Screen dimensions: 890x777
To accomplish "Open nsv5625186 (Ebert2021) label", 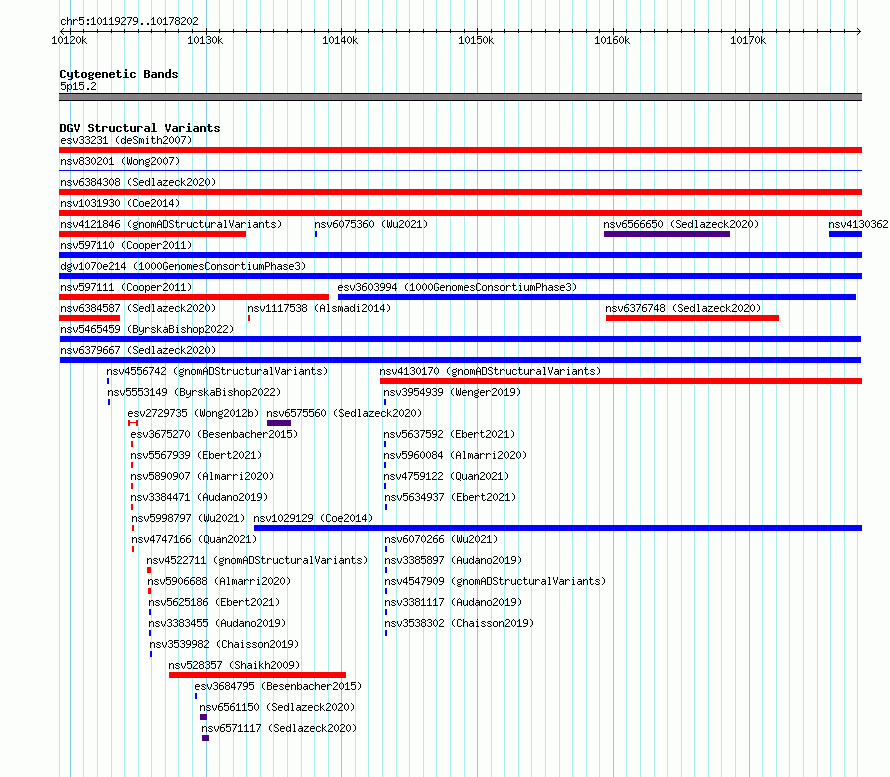I will [214, 602].
